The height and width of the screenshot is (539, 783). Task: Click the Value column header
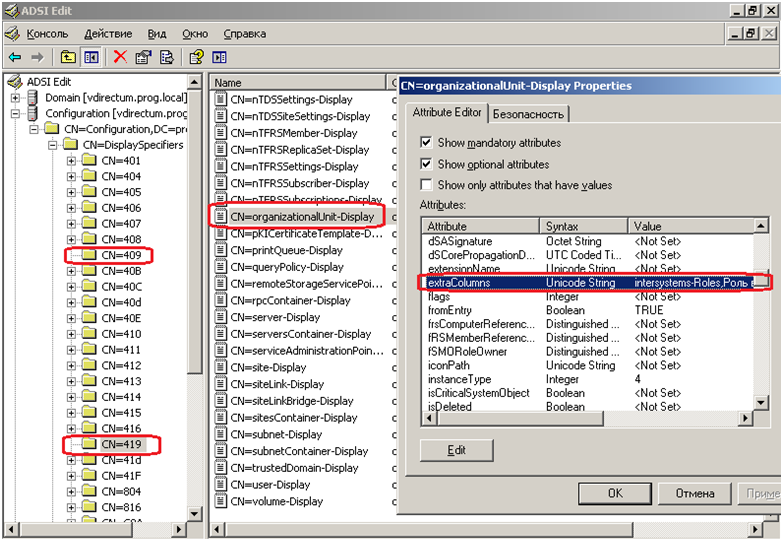click(x=690, y=226)
